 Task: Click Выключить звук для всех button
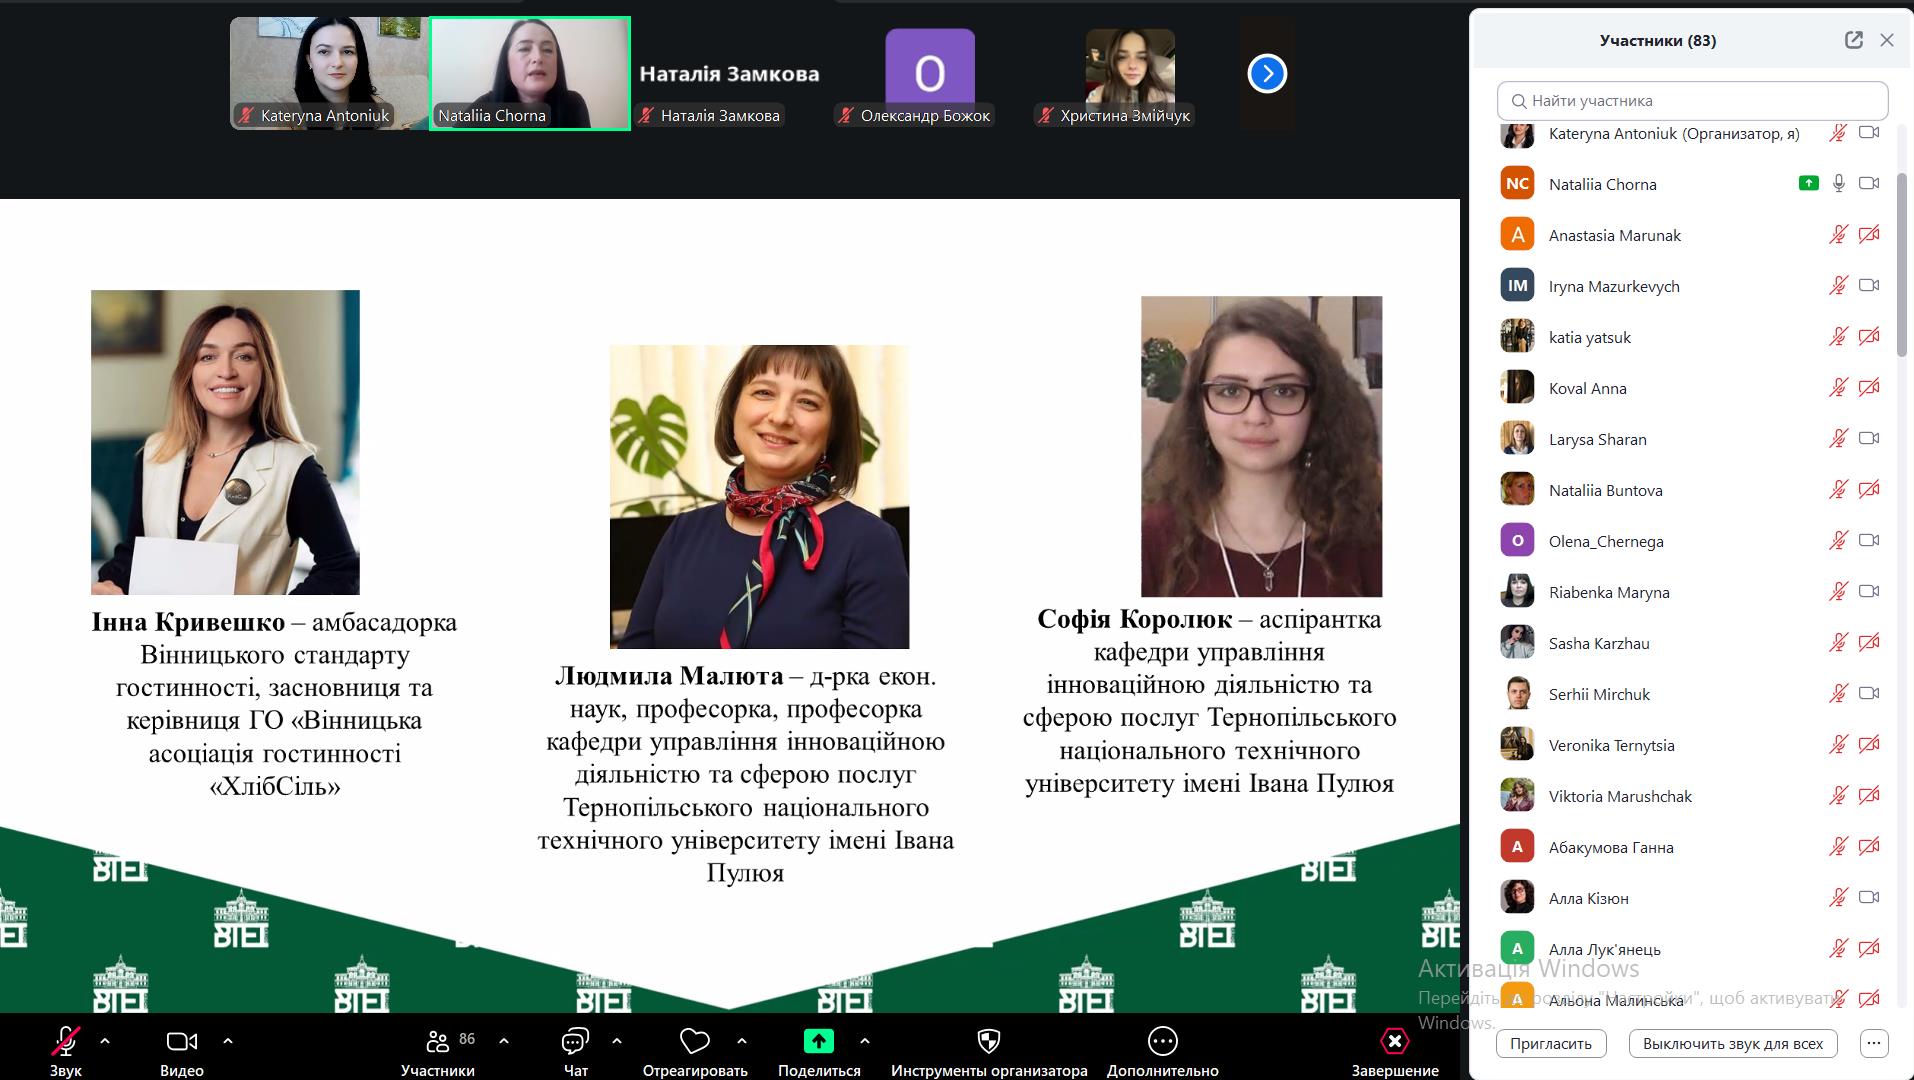click(x=1732, y=1044)
